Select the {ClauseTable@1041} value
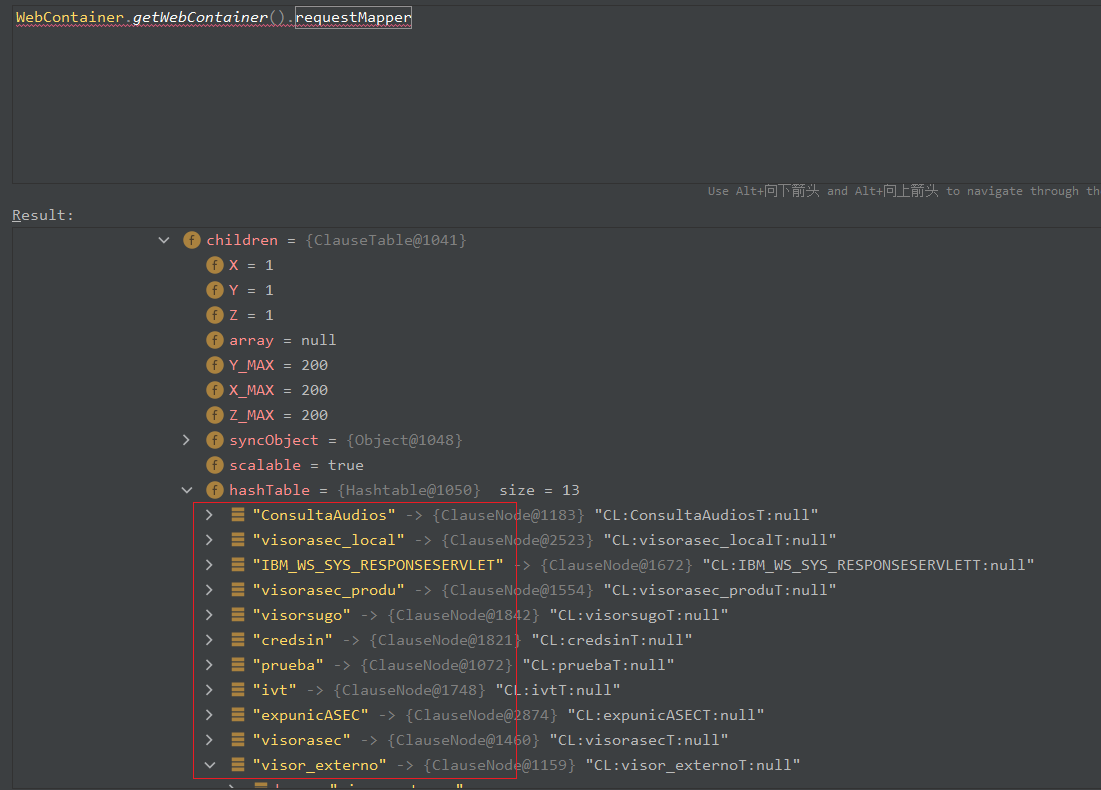This screenshot has height=790, width=1101. click(x=385, y=240)
